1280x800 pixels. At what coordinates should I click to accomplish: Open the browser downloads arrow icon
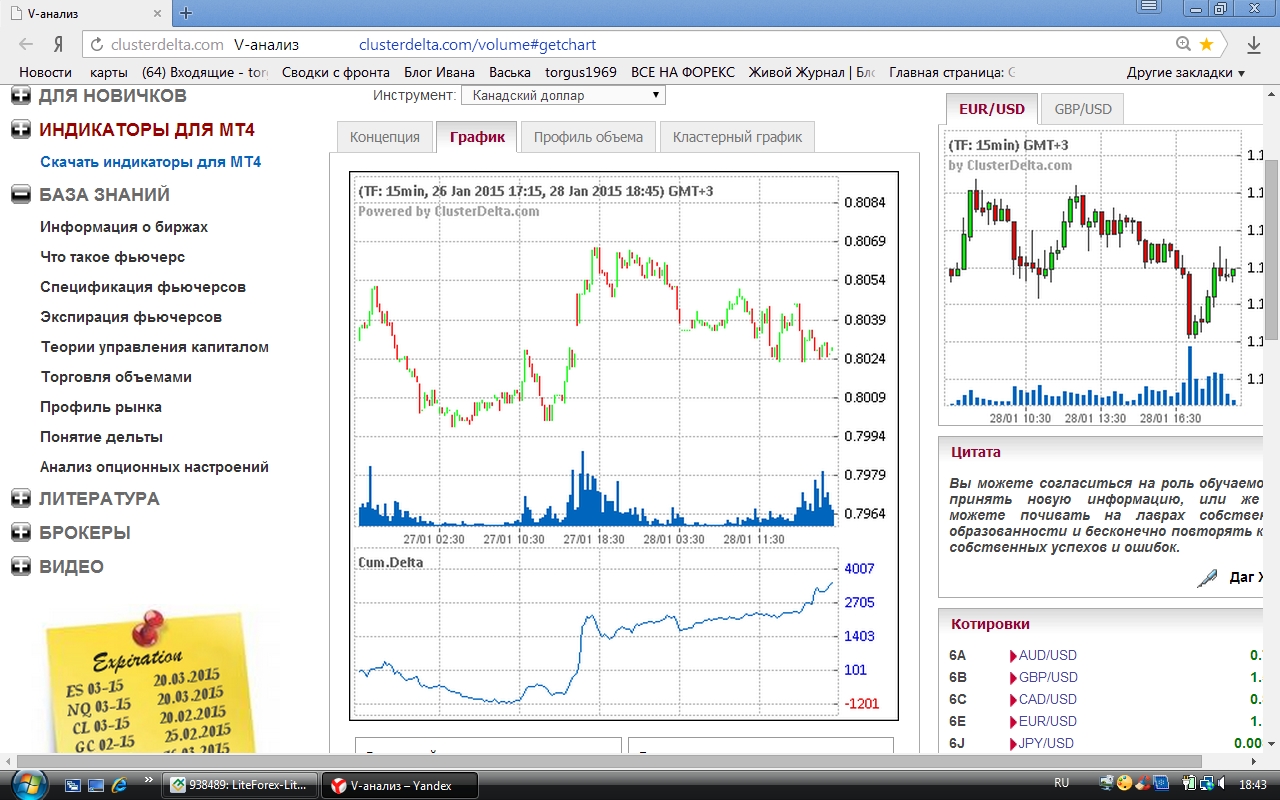tap(1254, 44)
